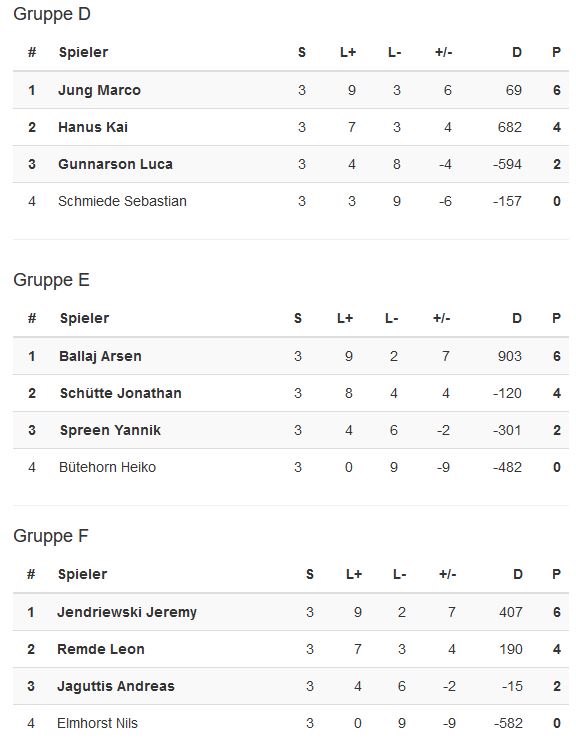Select Remde Leon in Gruppe F
This screenshot has height=749, width=576.
(x=101, y=649)
